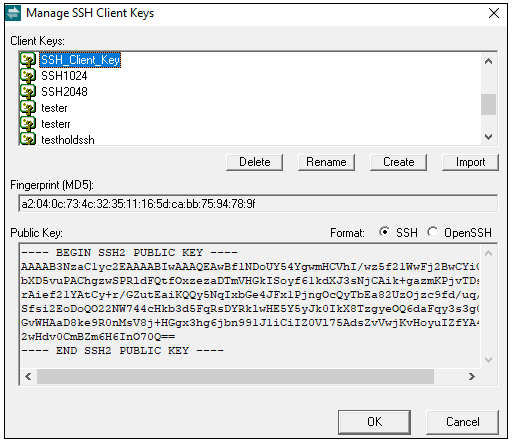Select the testholdssh key entry
Image resolution: width=513 pixels, height=445 pixels.
[x=68, y=140]
